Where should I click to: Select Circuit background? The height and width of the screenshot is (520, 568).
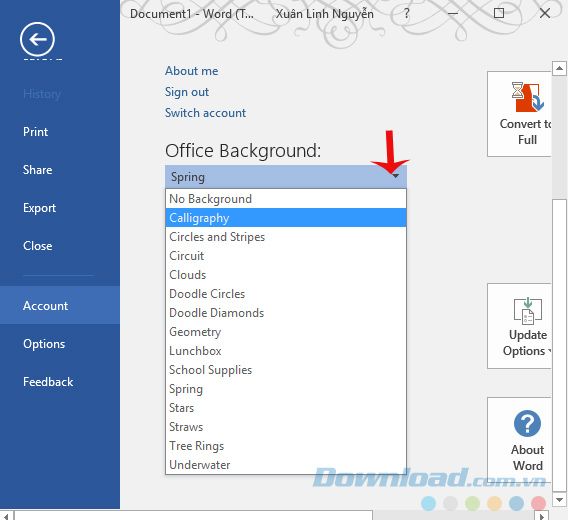click(286, 256)
